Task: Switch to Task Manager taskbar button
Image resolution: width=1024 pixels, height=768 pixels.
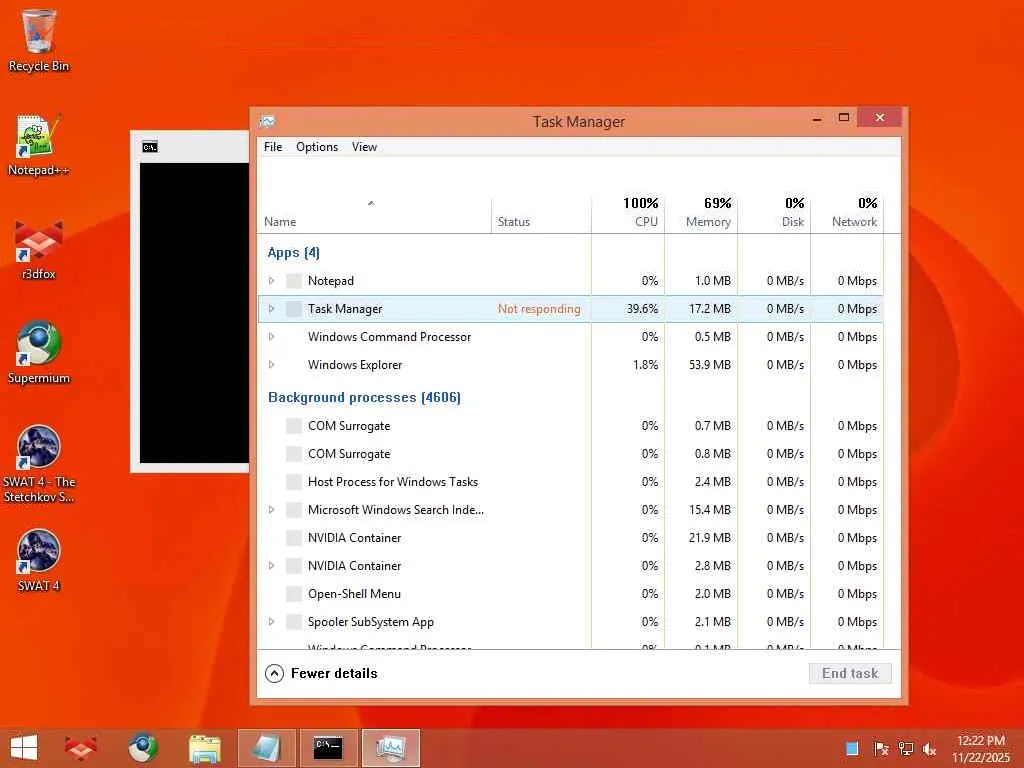Action: [x=391, y=748]
